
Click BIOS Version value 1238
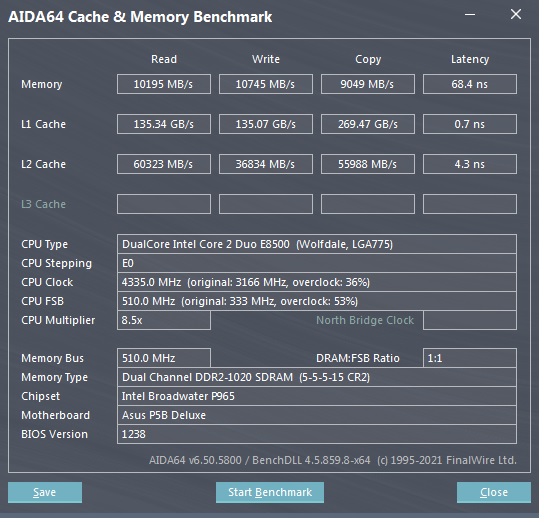click(317, 434)
